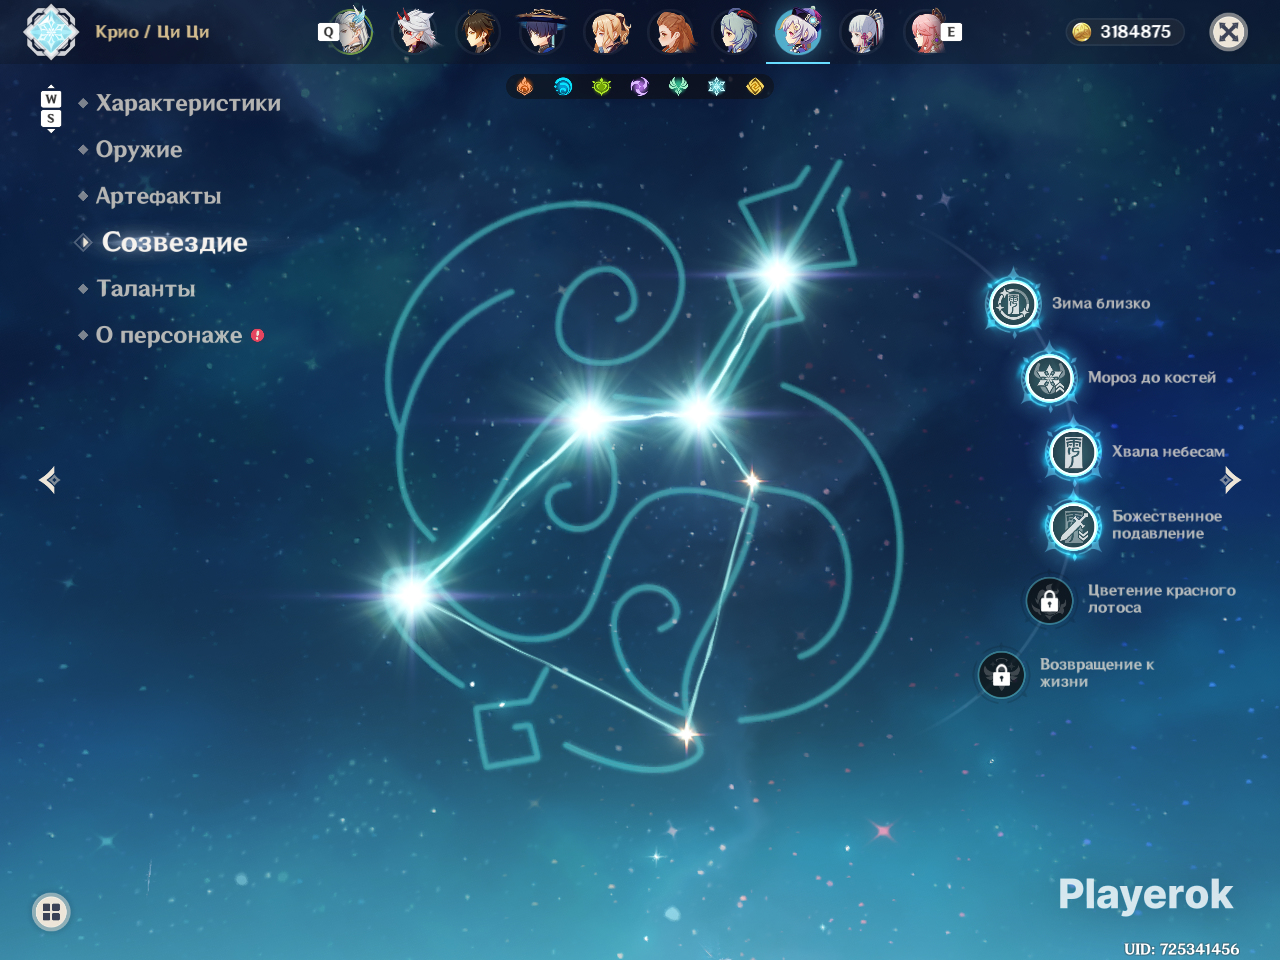Switch to Ganyu's blue-haired portrait
Viewport: 1280px width, 960px height.
[x=736, y=31]
